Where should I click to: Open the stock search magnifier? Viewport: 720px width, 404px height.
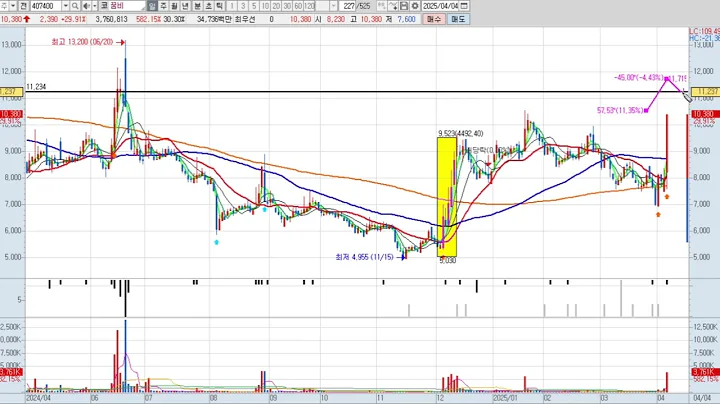pyautogui.click(x=75, y=6)
